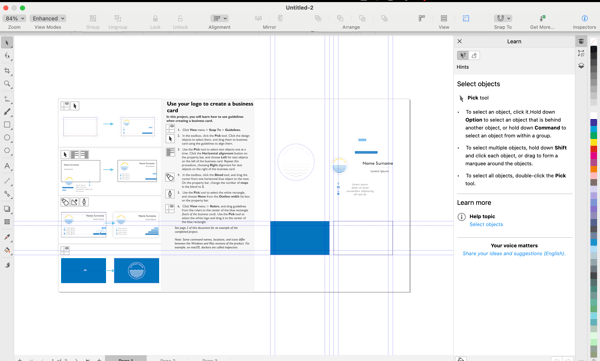This screenshot has width=600, height=361.
Task: Select the Crop tool
Action: 7,71
